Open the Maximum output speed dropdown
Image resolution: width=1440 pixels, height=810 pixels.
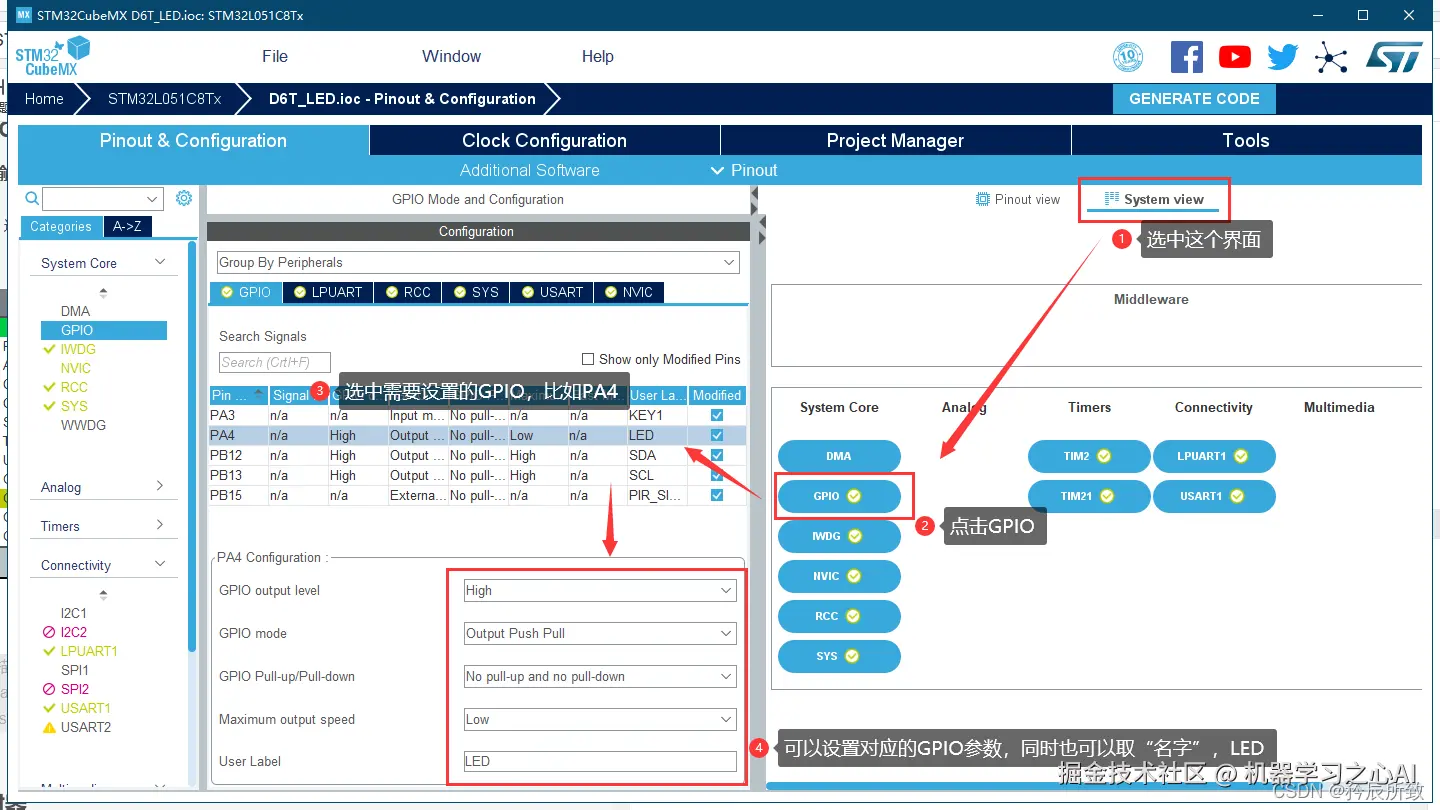coord(600,720)
